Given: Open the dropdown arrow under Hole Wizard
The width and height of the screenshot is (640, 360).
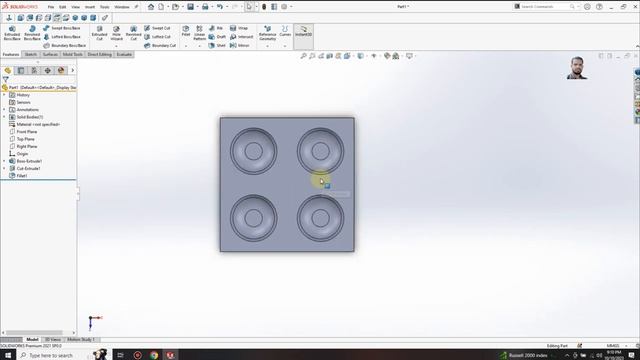Looking at the screenshot, I should pos(116,46).
